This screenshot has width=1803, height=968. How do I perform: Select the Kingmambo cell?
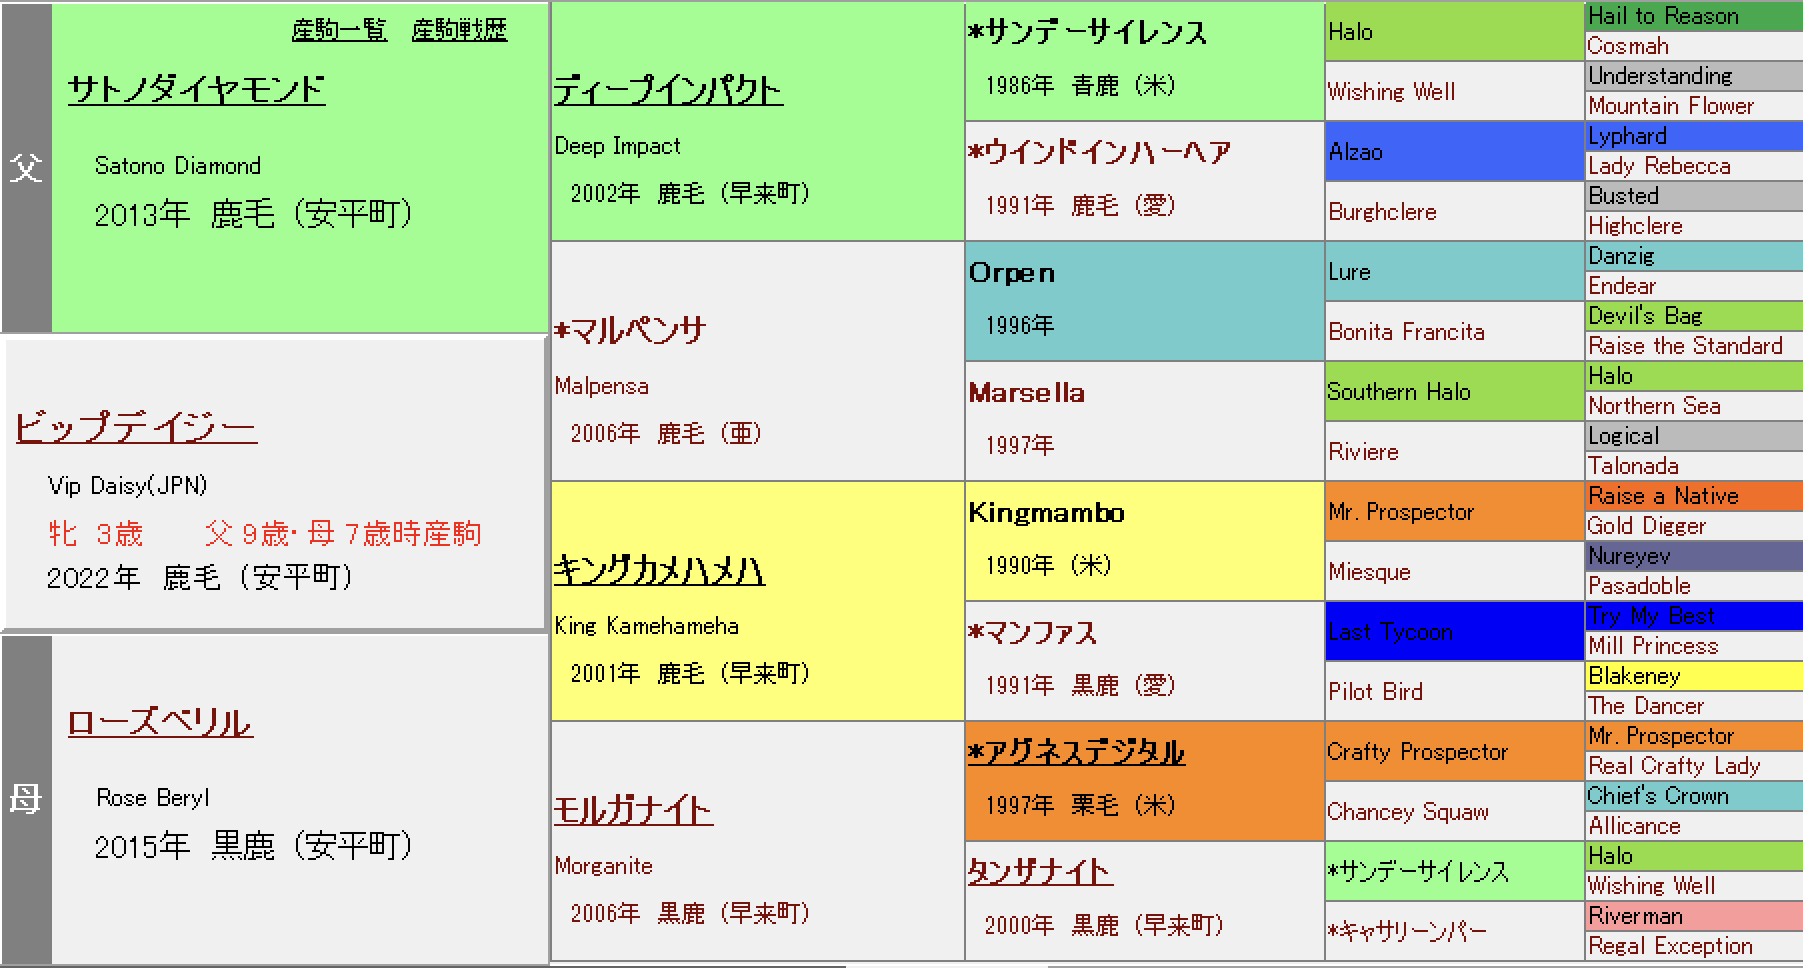click(1046, 513)
